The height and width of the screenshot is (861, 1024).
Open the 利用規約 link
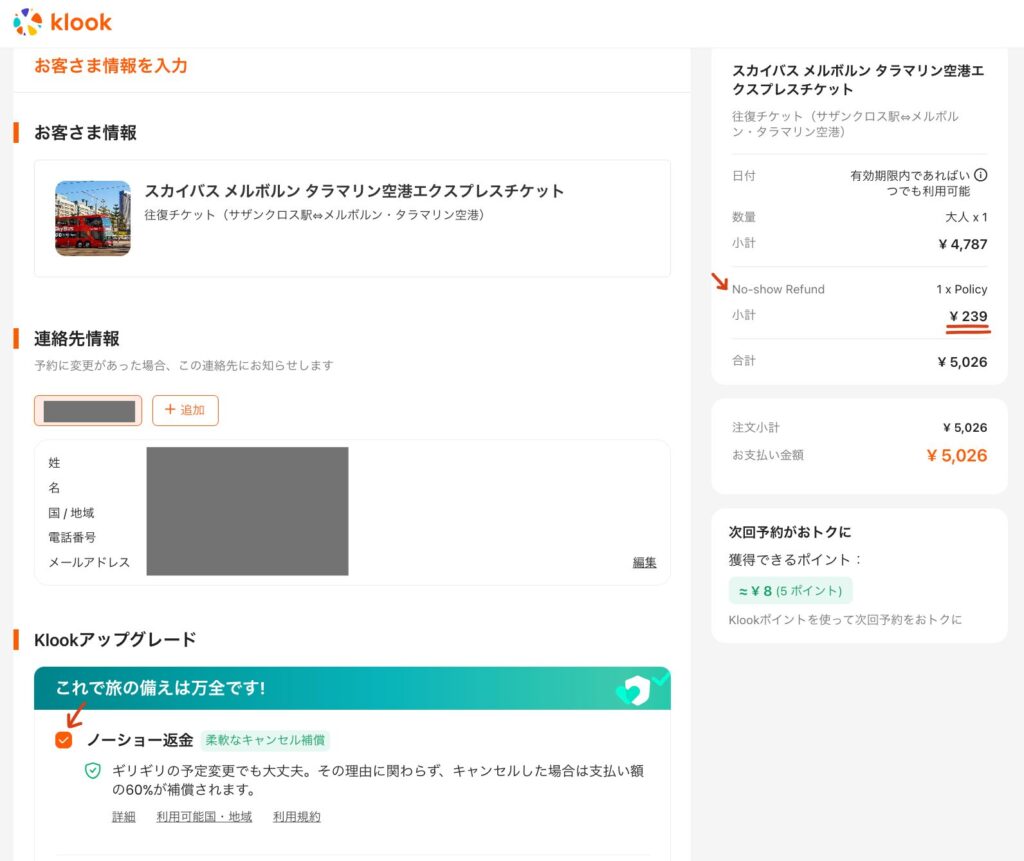coord(296,817)
